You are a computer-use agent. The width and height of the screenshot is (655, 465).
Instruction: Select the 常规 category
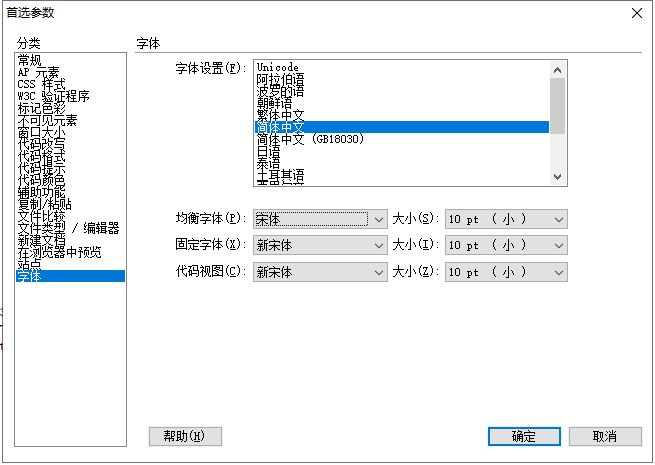(x=30, y=61)
